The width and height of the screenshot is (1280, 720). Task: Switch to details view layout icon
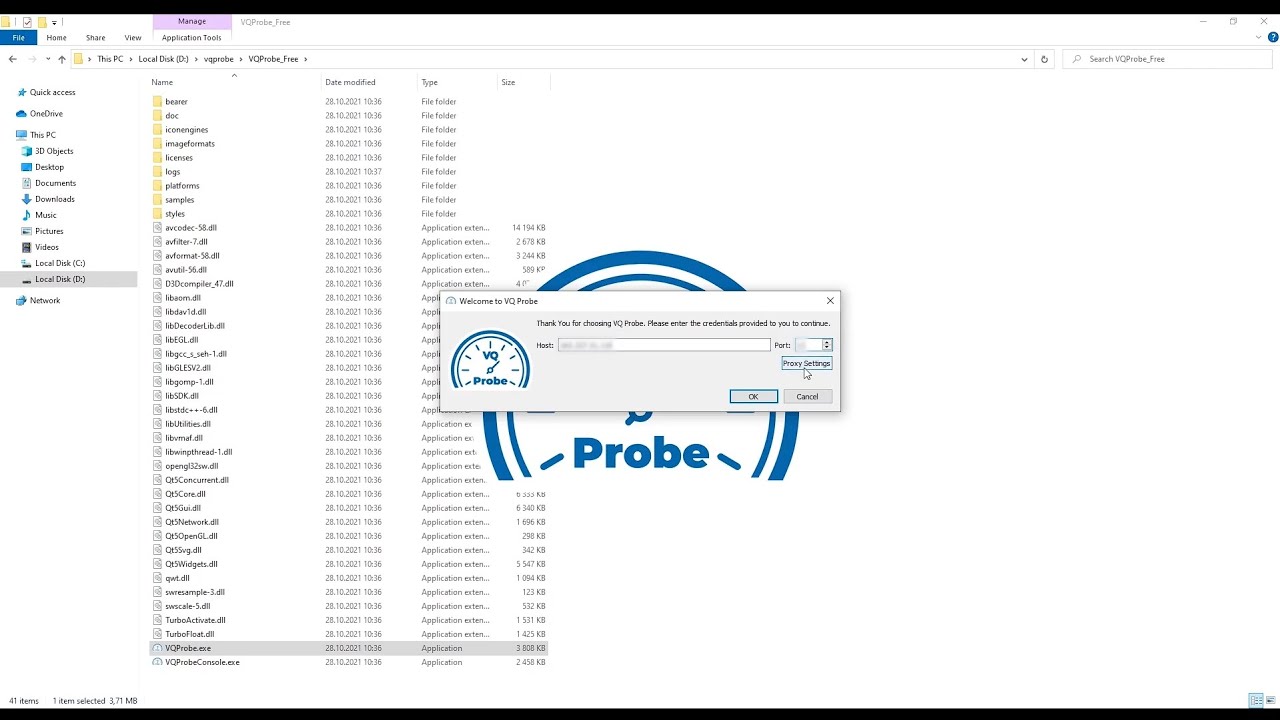pos(1256,701)
